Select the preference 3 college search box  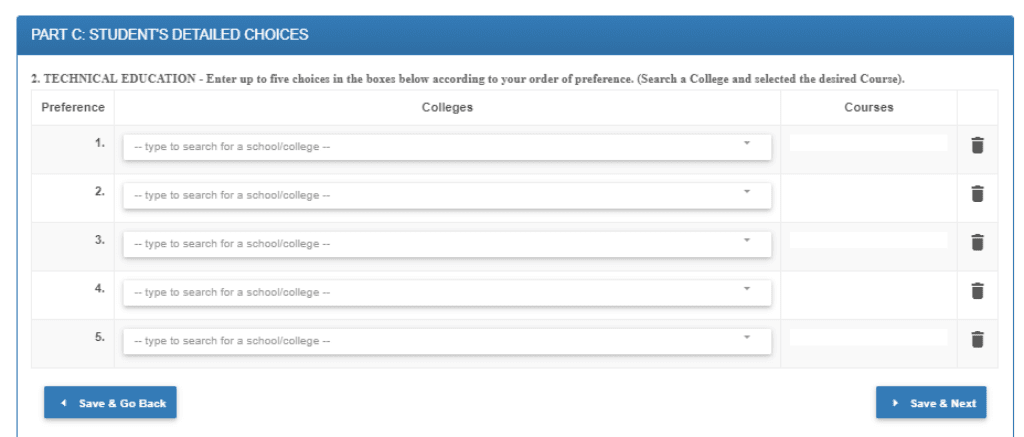click(447, 244)
